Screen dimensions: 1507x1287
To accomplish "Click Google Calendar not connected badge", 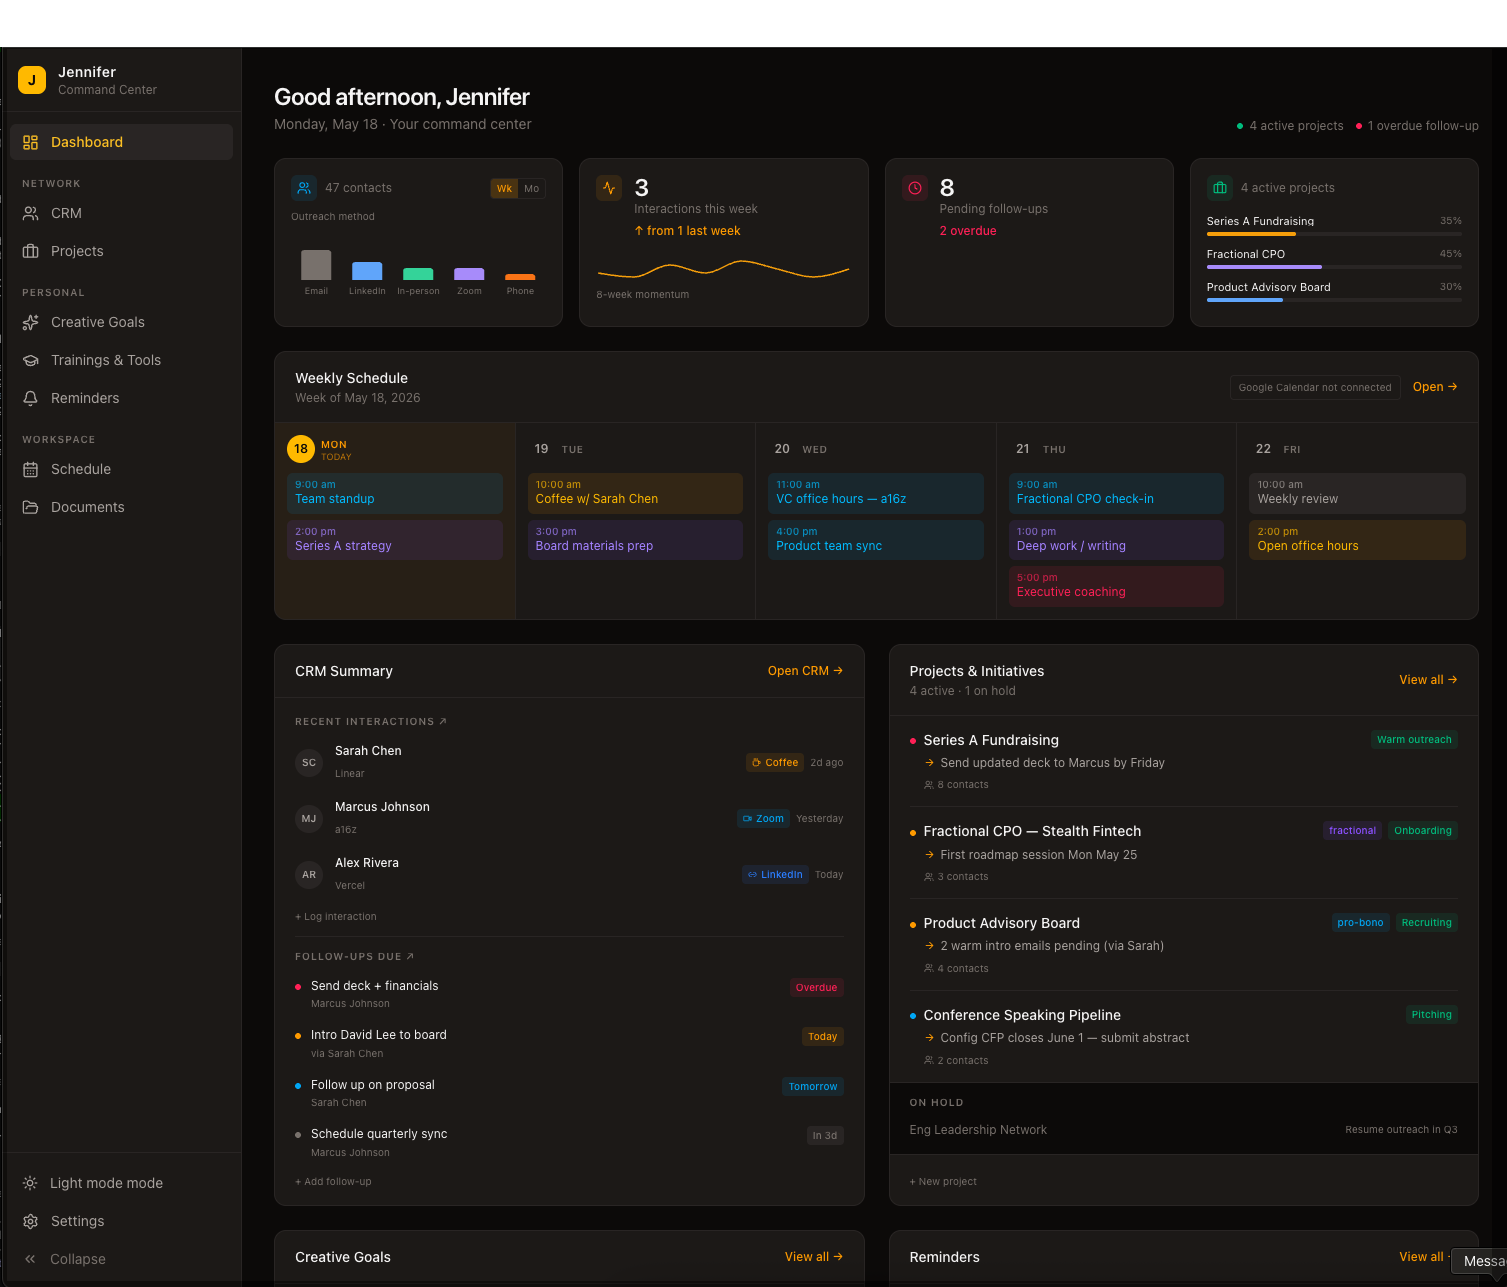I will tap(1315, 387).
